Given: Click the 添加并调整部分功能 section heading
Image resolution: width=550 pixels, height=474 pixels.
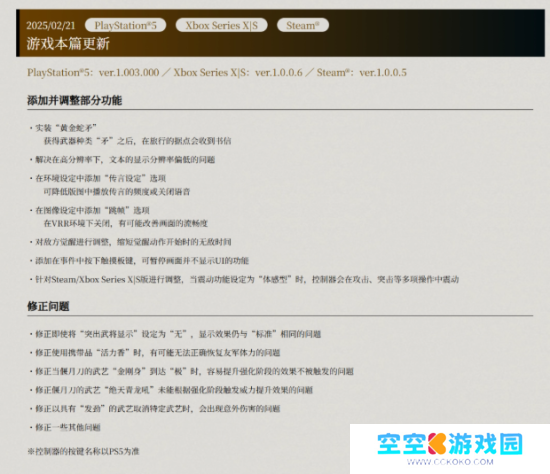Looking at the screenshot, I should tap(74, 101).
